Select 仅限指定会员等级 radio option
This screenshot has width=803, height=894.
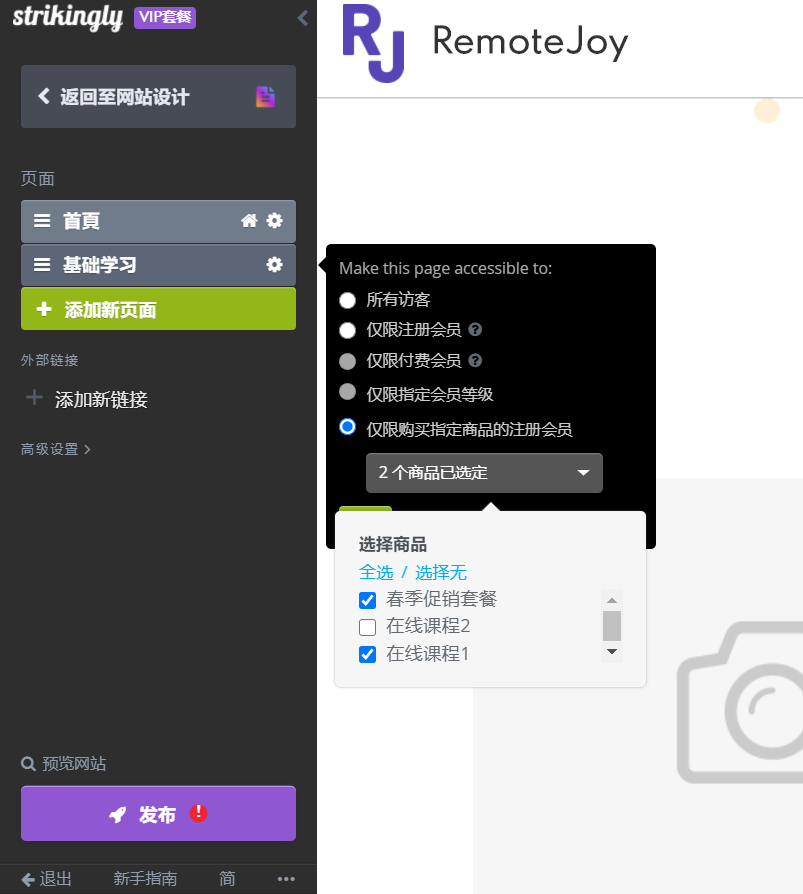tap(347, 392)
